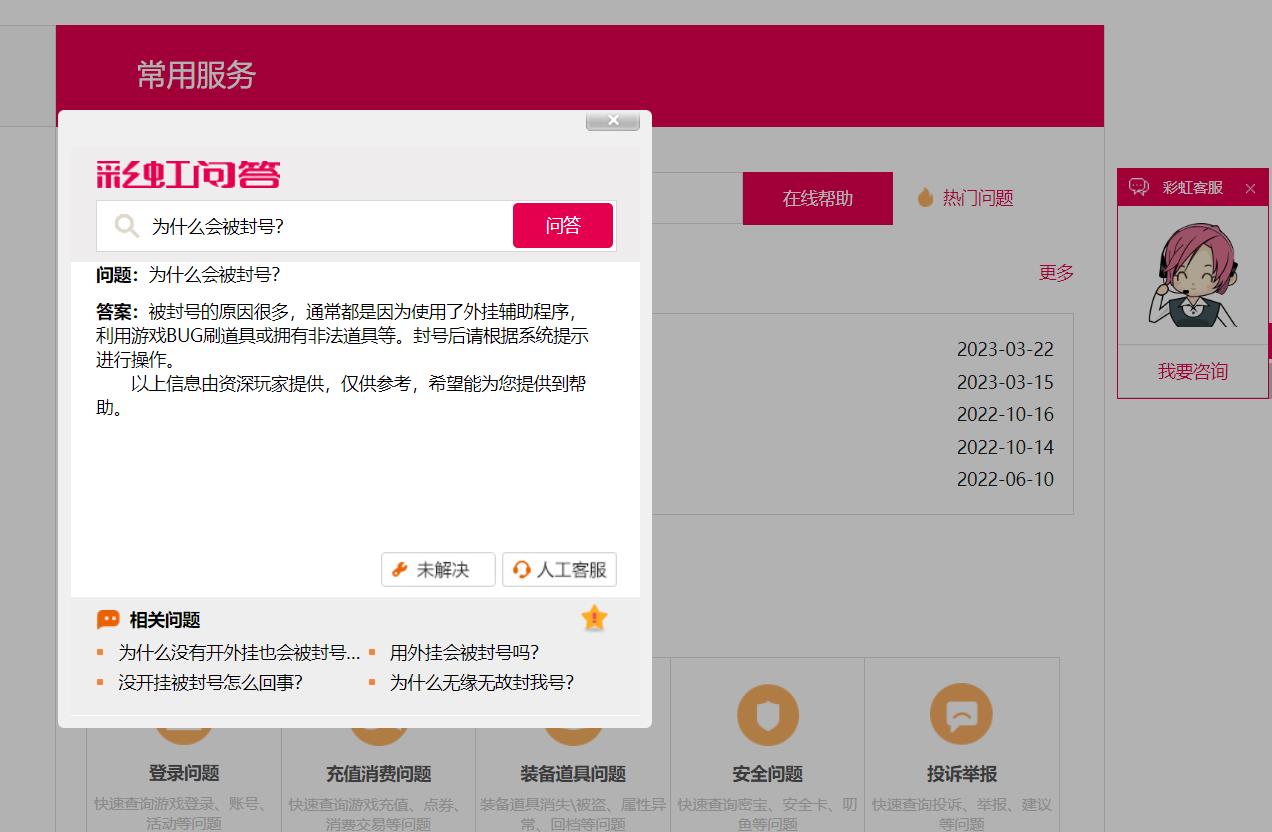This screenshot has width=1272, height=832.
Task: Open the 安全问题 shield icon
Action: 767,715
